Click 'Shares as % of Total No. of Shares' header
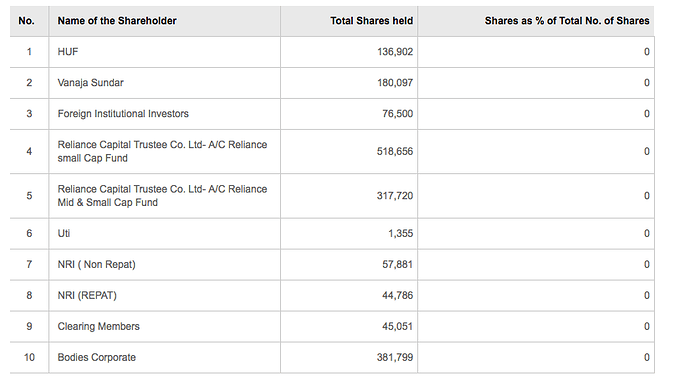This screenshot has width=690, height=390. [x=567, y=21]
